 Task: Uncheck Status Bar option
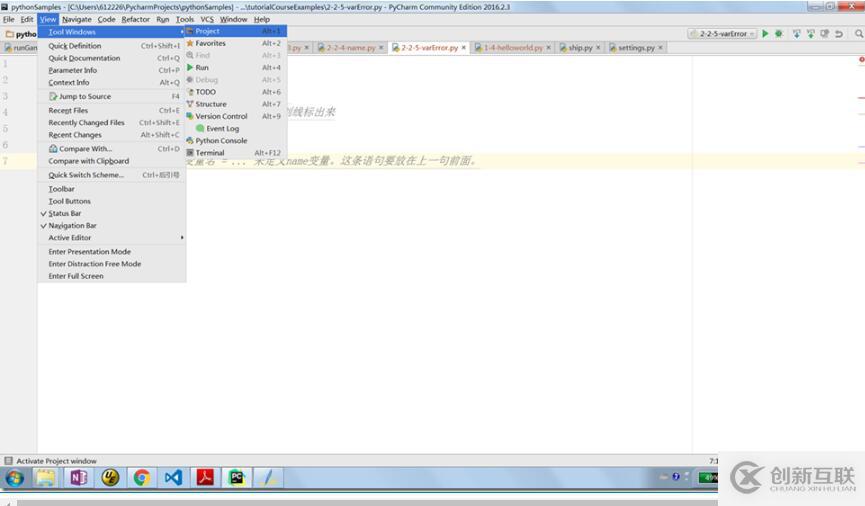tap(111, 213)
